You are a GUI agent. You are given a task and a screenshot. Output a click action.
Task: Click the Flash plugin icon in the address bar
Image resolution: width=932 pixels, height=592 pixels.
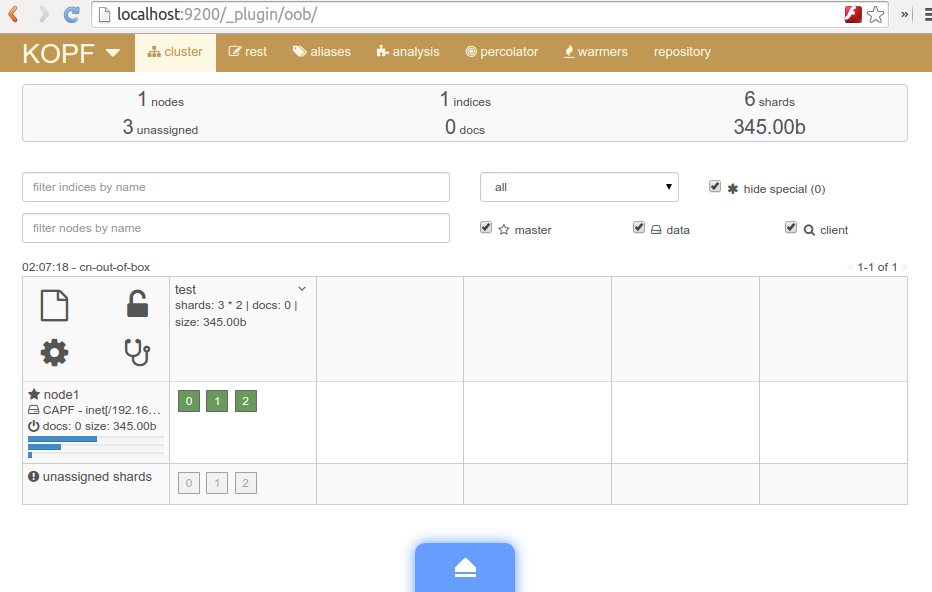pos(853,14)
